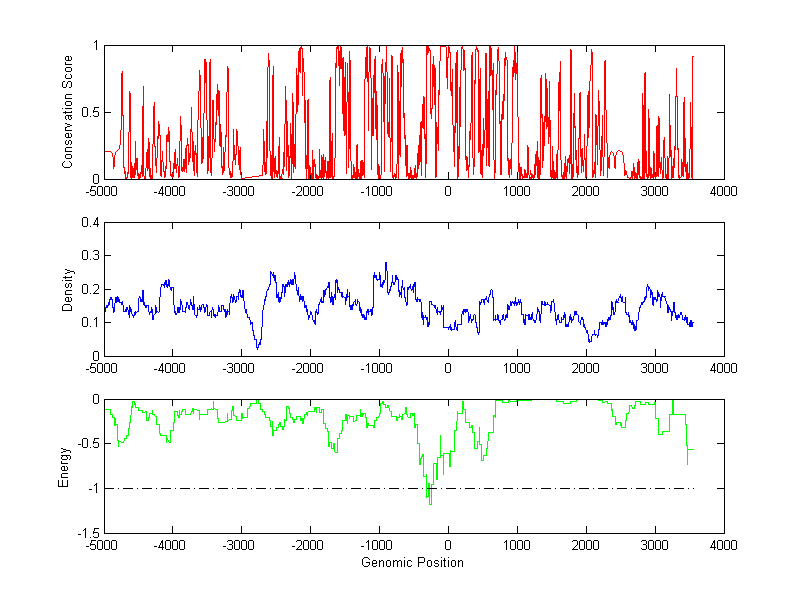Click the 0.4 tick label on Density axis
Image resolution: width=800 pixels, height=599 pixels.
click(x=88, y=223)
